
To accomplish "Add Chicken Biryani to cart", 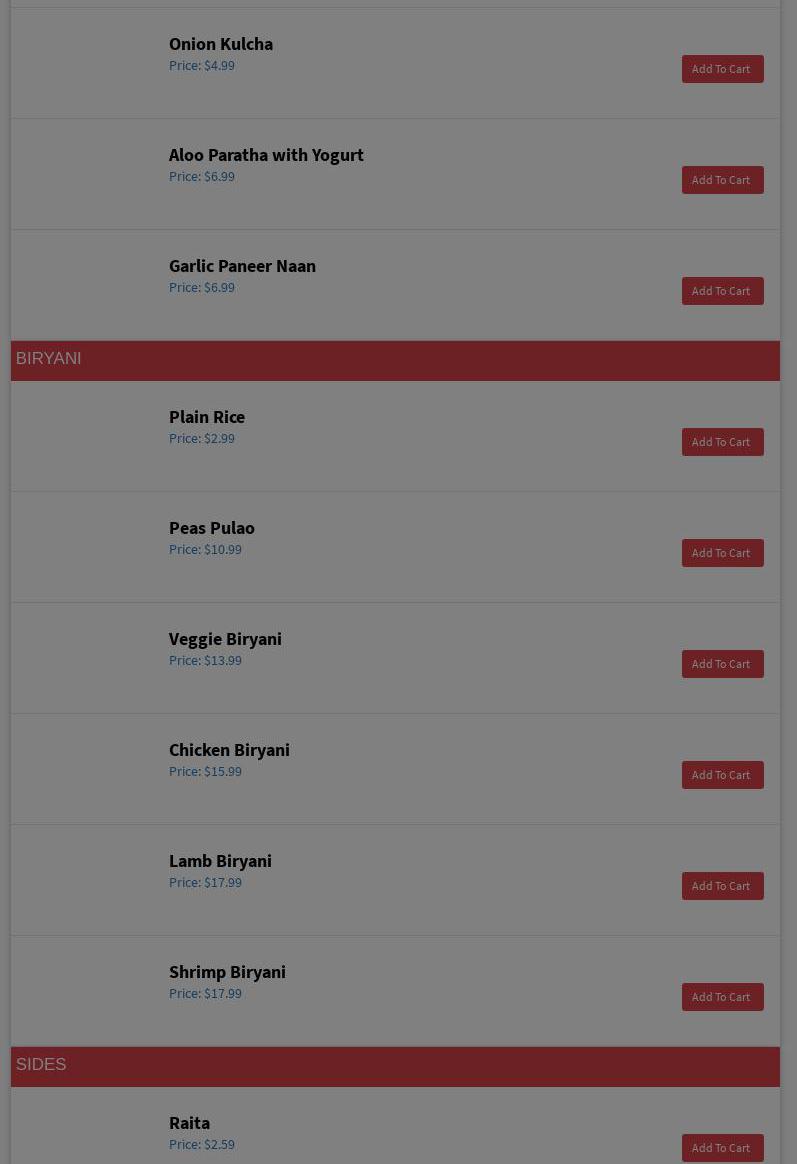I will click(x=722, y=775).
